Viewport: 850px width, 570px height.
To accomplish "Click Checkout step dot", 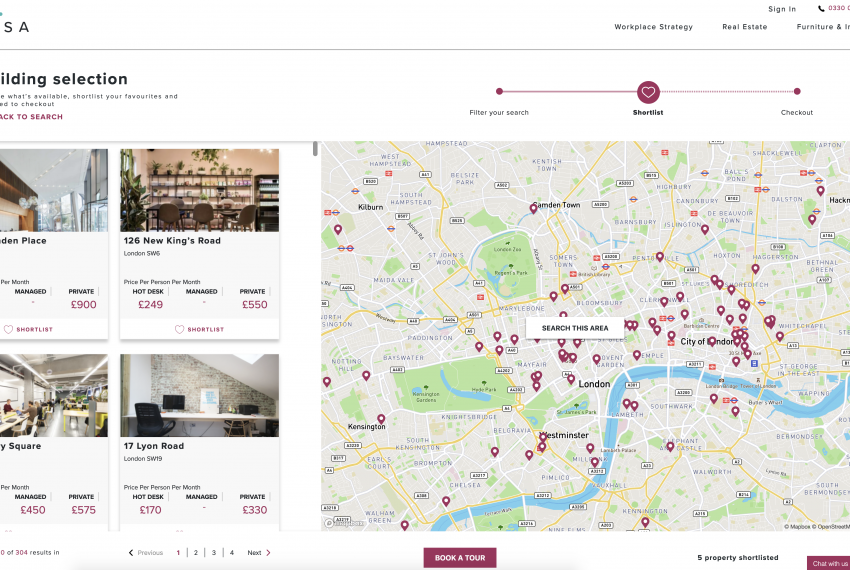I will 797,92.
